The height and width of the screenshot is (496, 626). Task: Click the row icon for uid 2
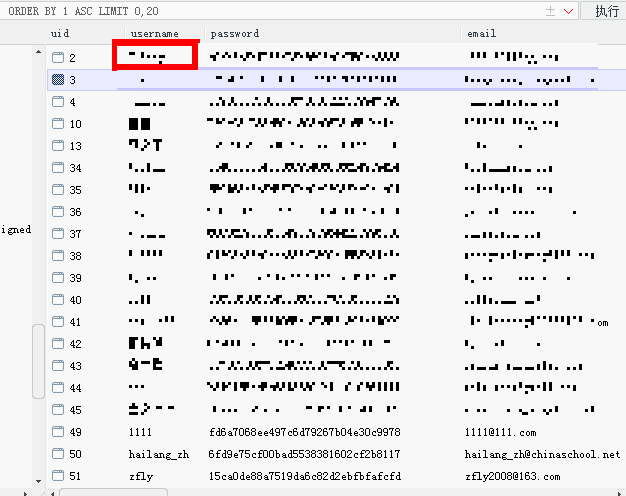point(58,58)
